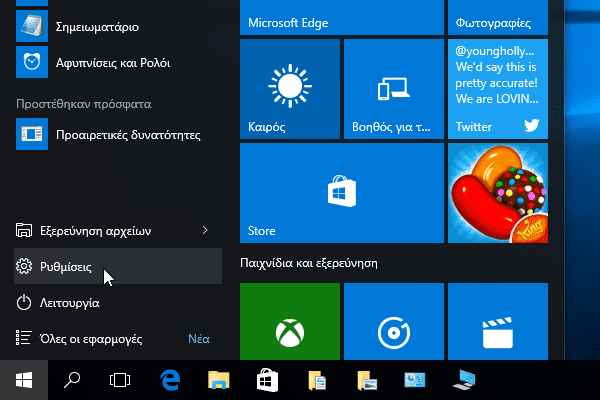
Task: Open the Store tile
Action: [x=342, y=193]
